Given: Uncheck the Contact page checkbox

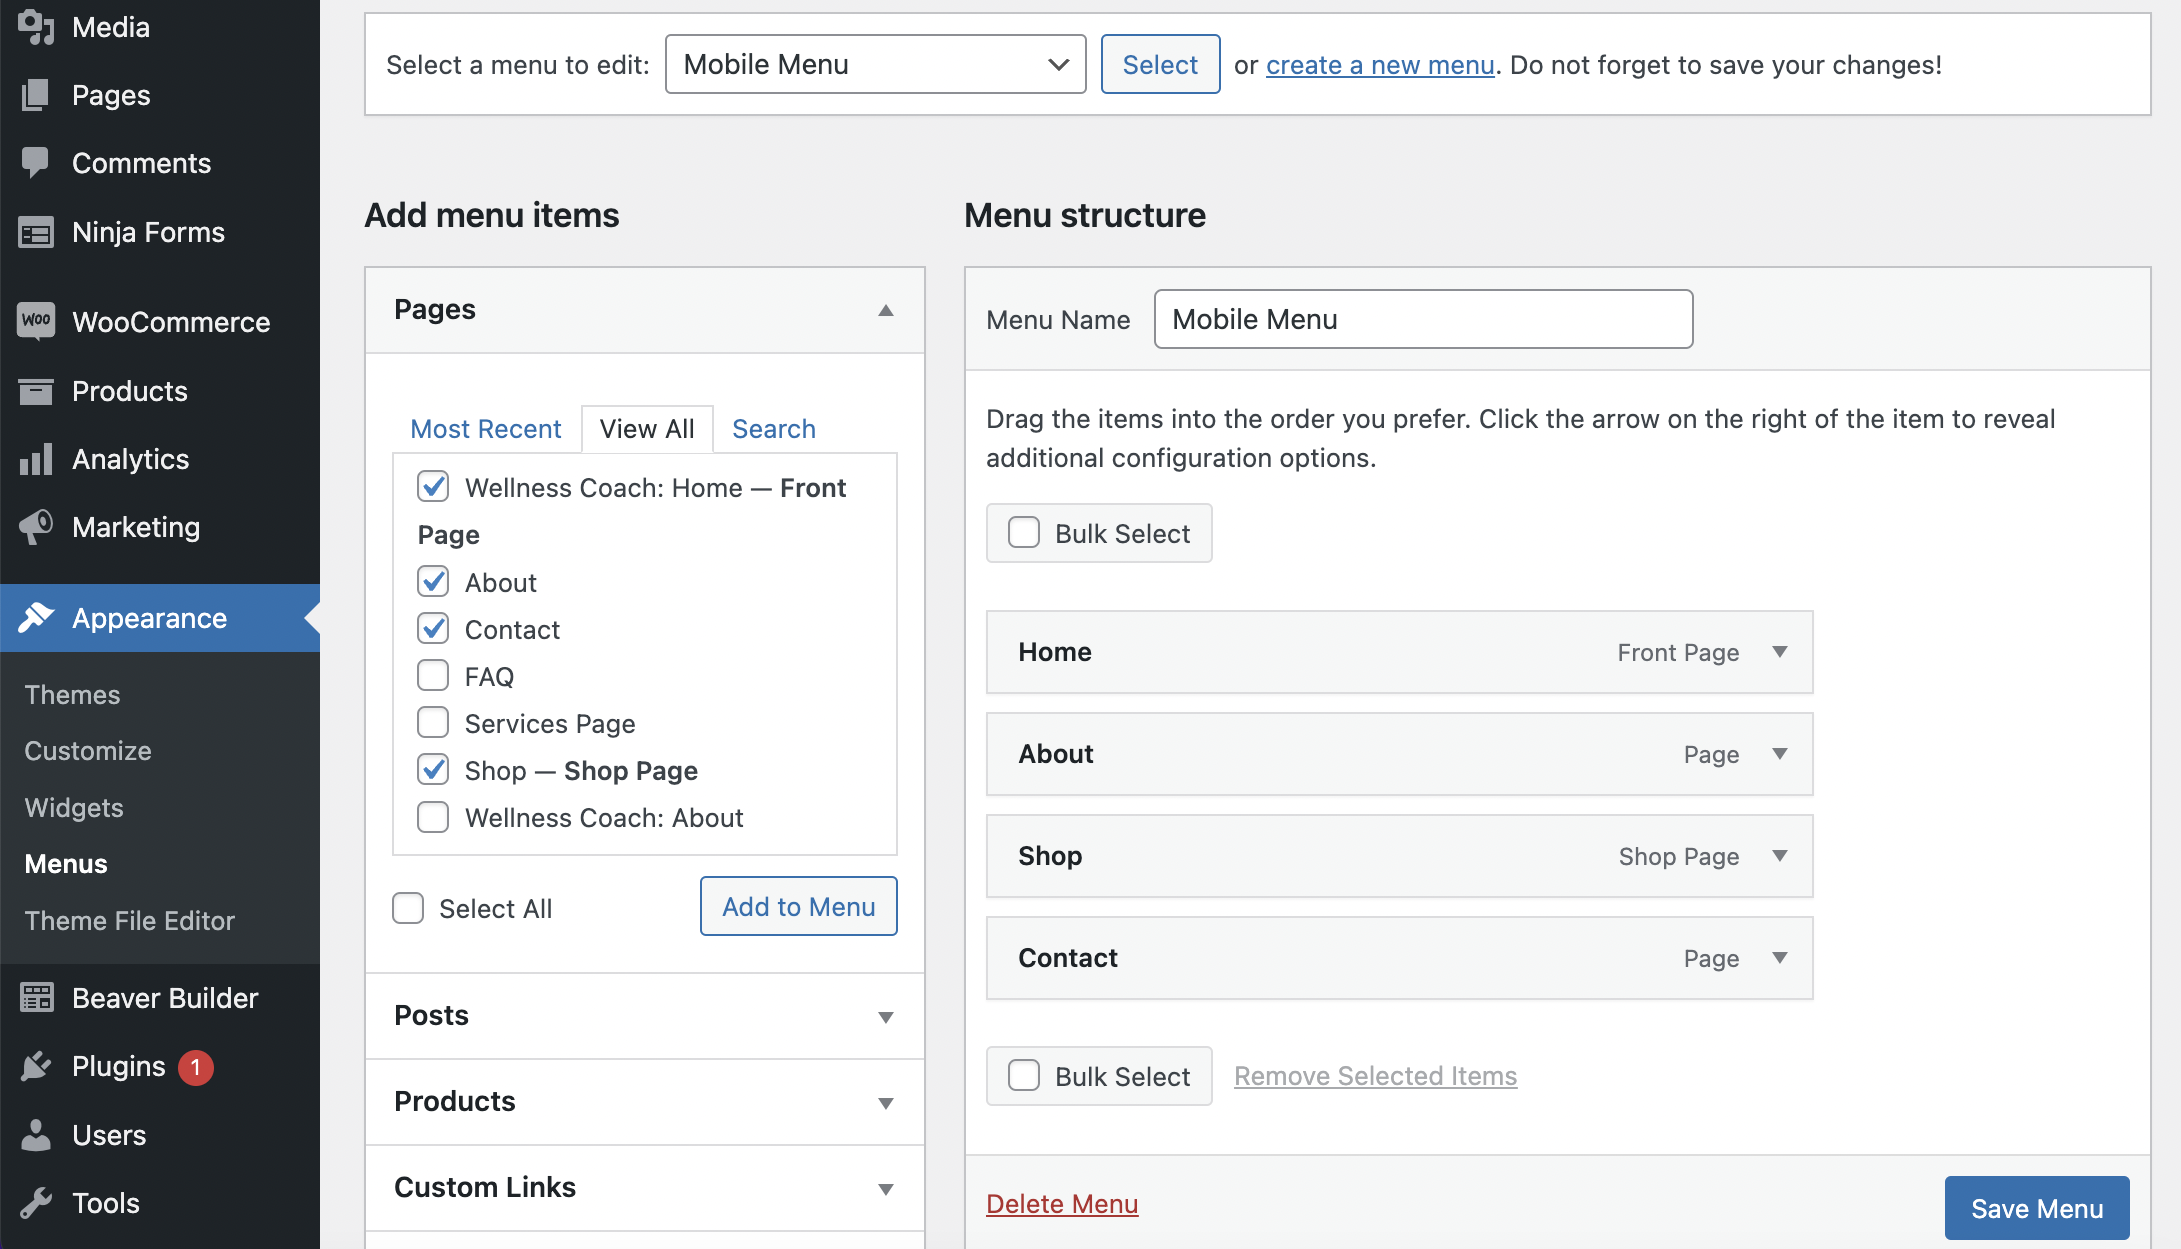Looking at the screenshot, I should [x=433, y=629].
